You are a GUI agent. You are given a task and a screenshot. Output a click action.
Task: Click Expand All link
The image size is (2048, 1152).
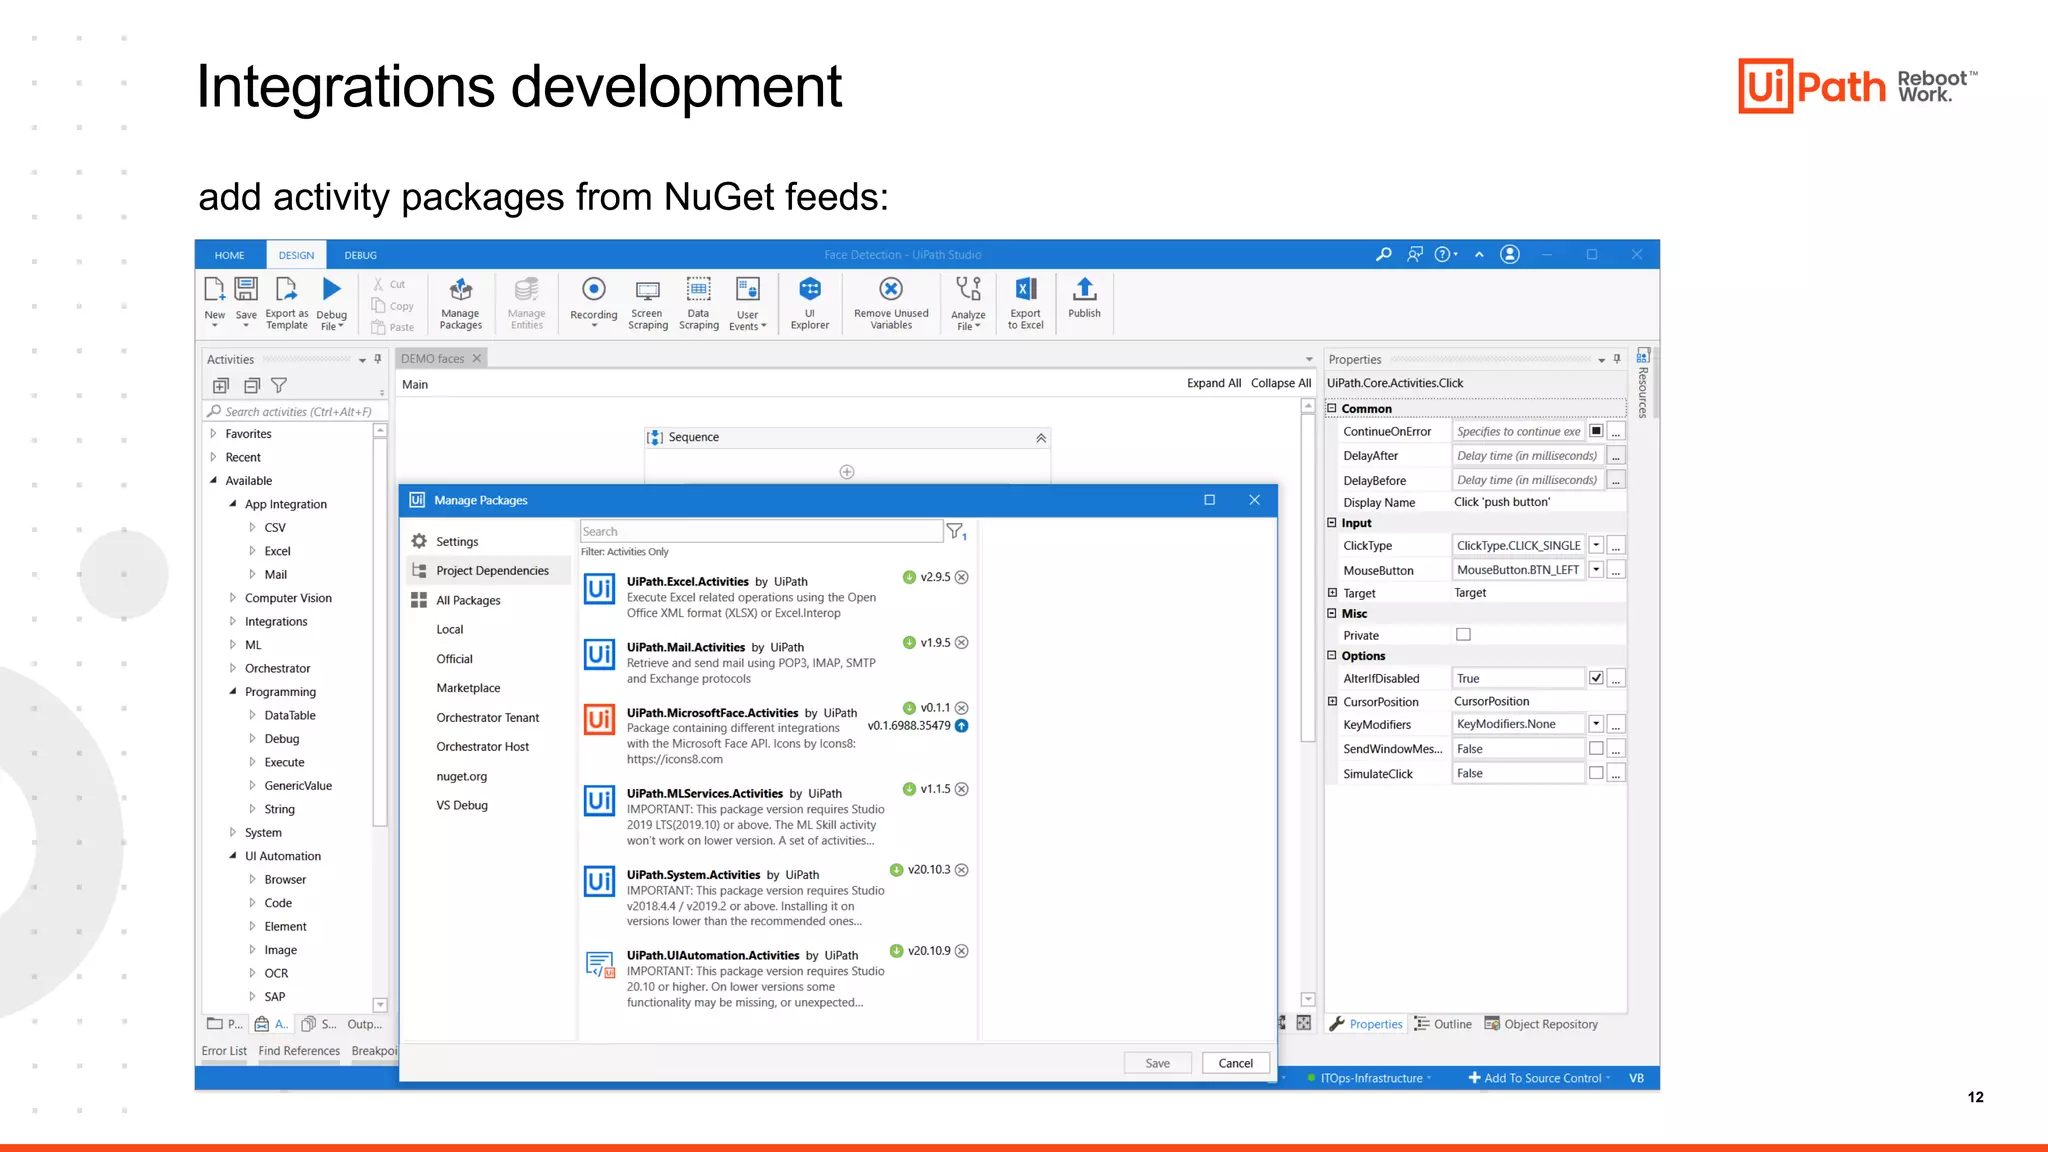(x=1214, y=383)
